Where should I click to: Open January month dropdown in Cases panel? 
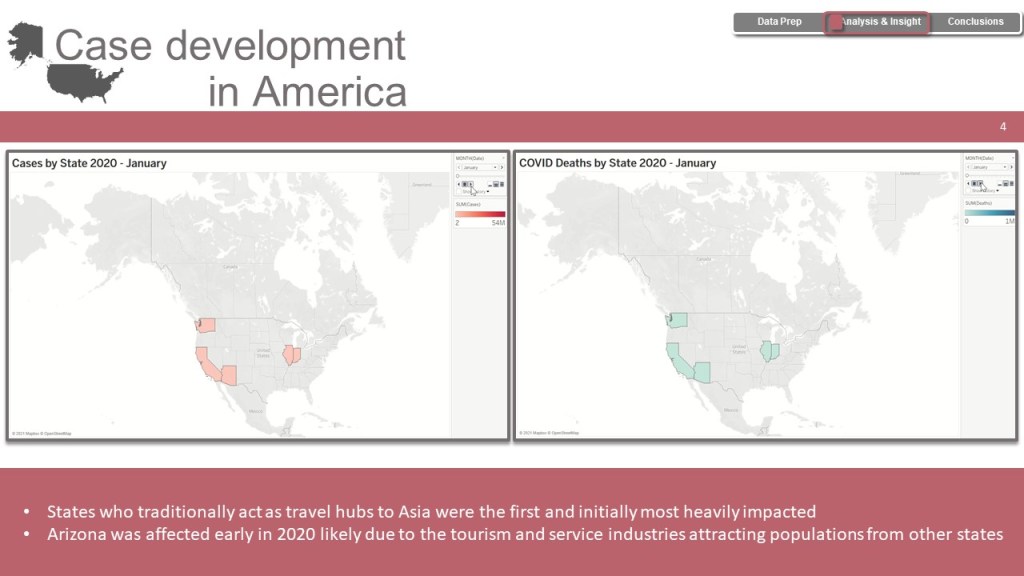tap(479, 167)
